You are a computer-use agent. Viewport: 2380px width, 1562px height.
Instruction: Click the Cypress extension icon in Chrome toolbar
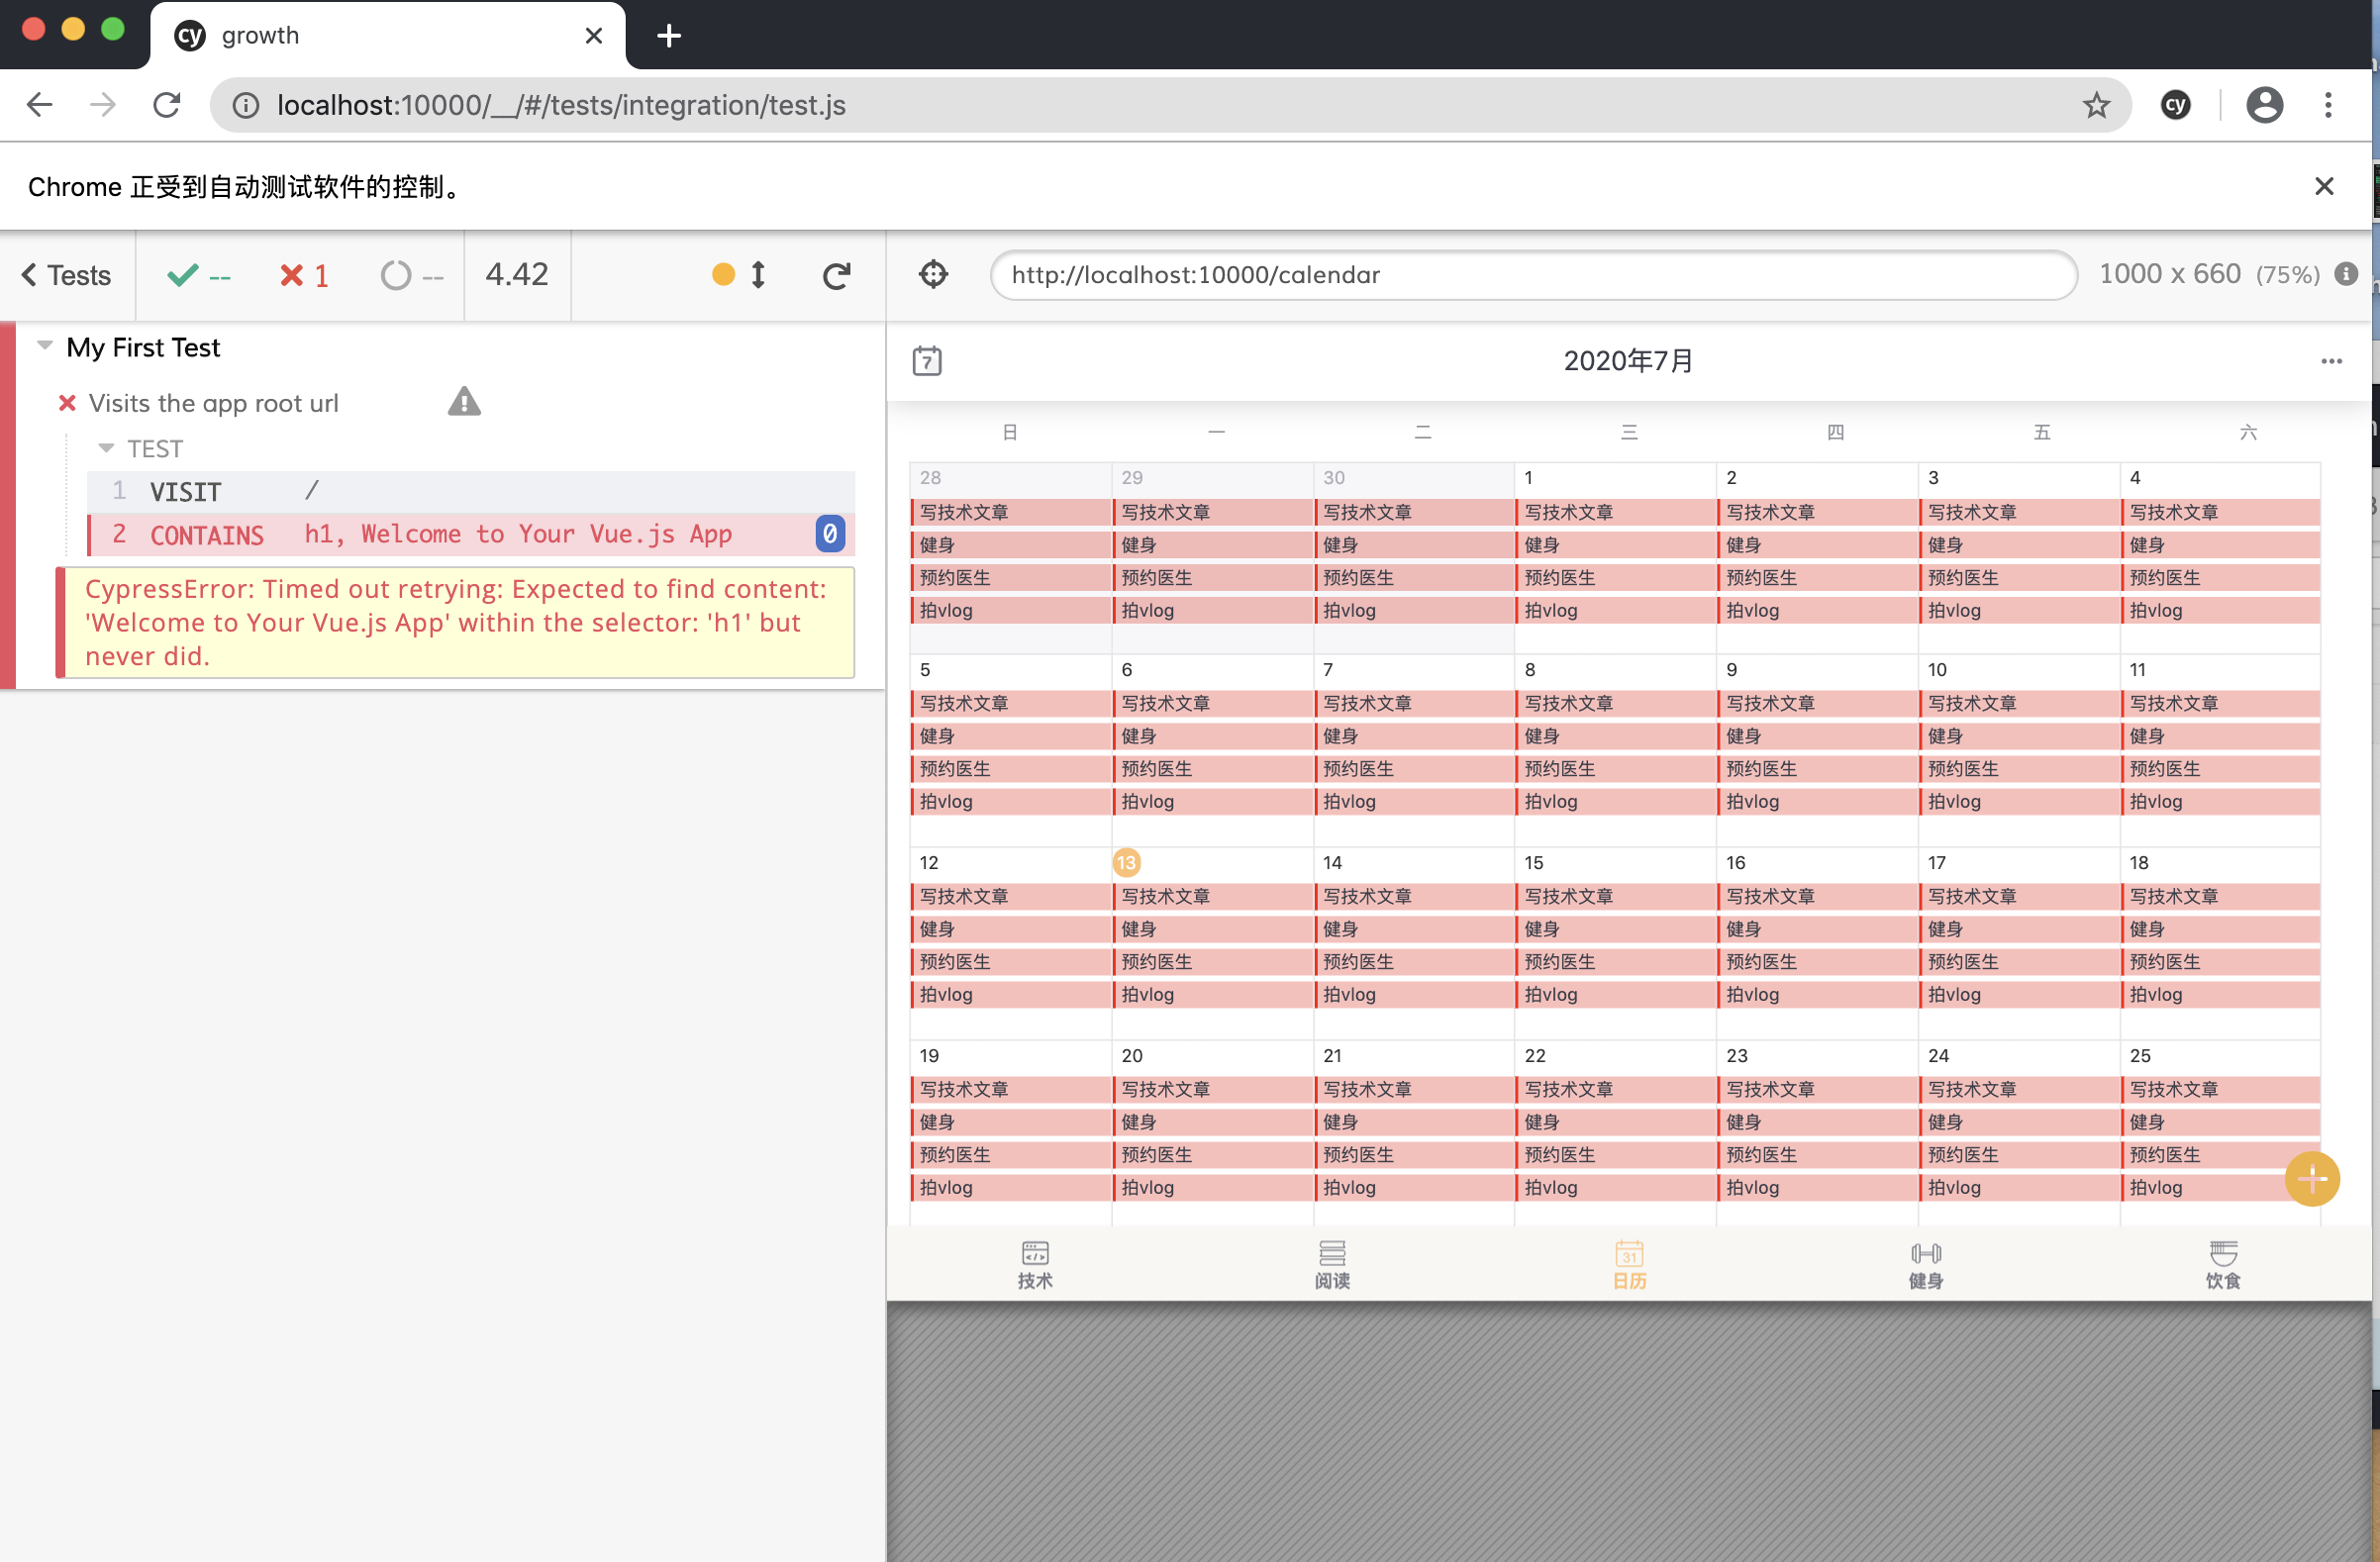(x=2175, y=105)
